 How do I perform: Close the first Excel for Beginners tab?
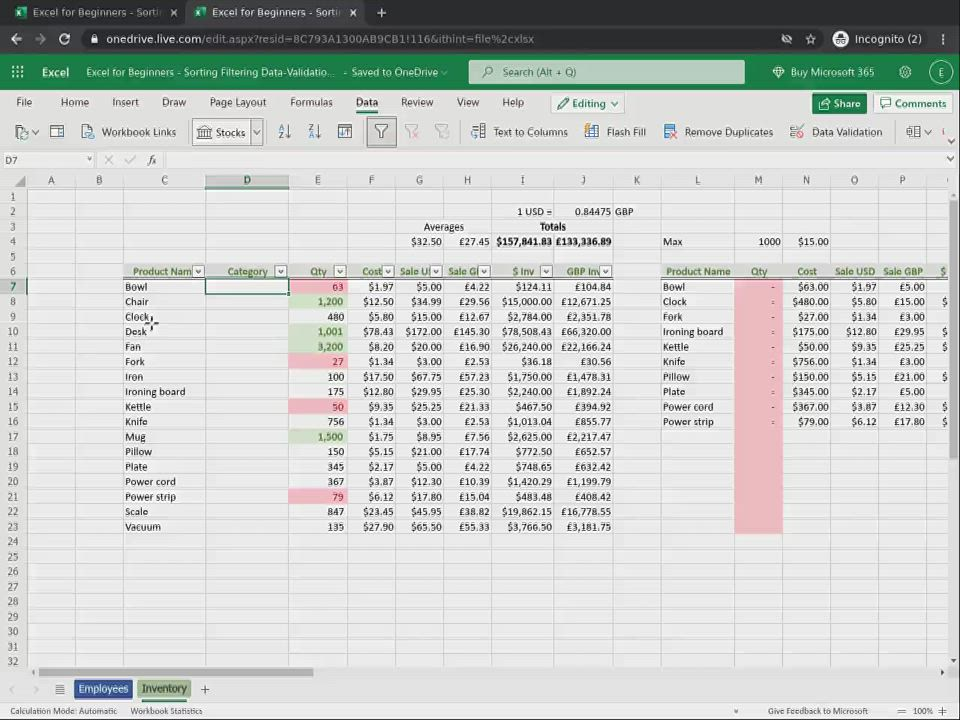coord(174,12)
